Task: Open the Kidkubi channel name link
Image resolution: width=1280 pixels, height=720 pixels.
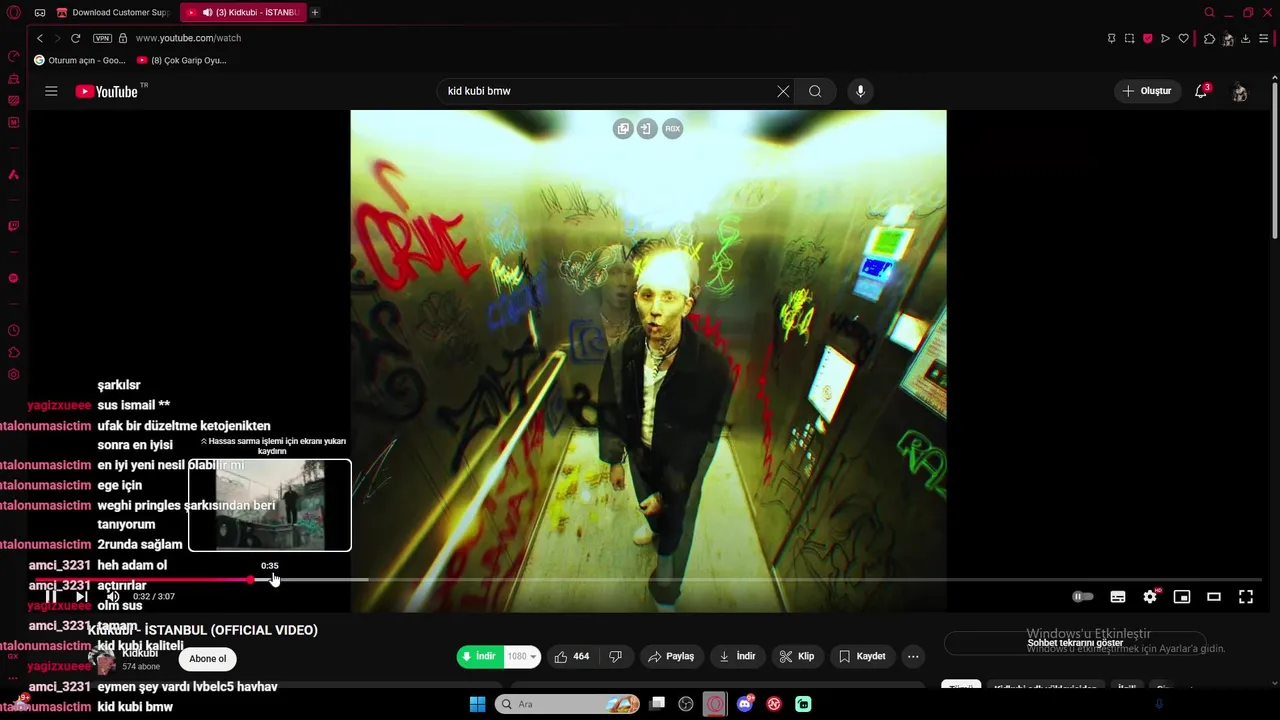Action: pyautogui.click(x=140, y=653)
